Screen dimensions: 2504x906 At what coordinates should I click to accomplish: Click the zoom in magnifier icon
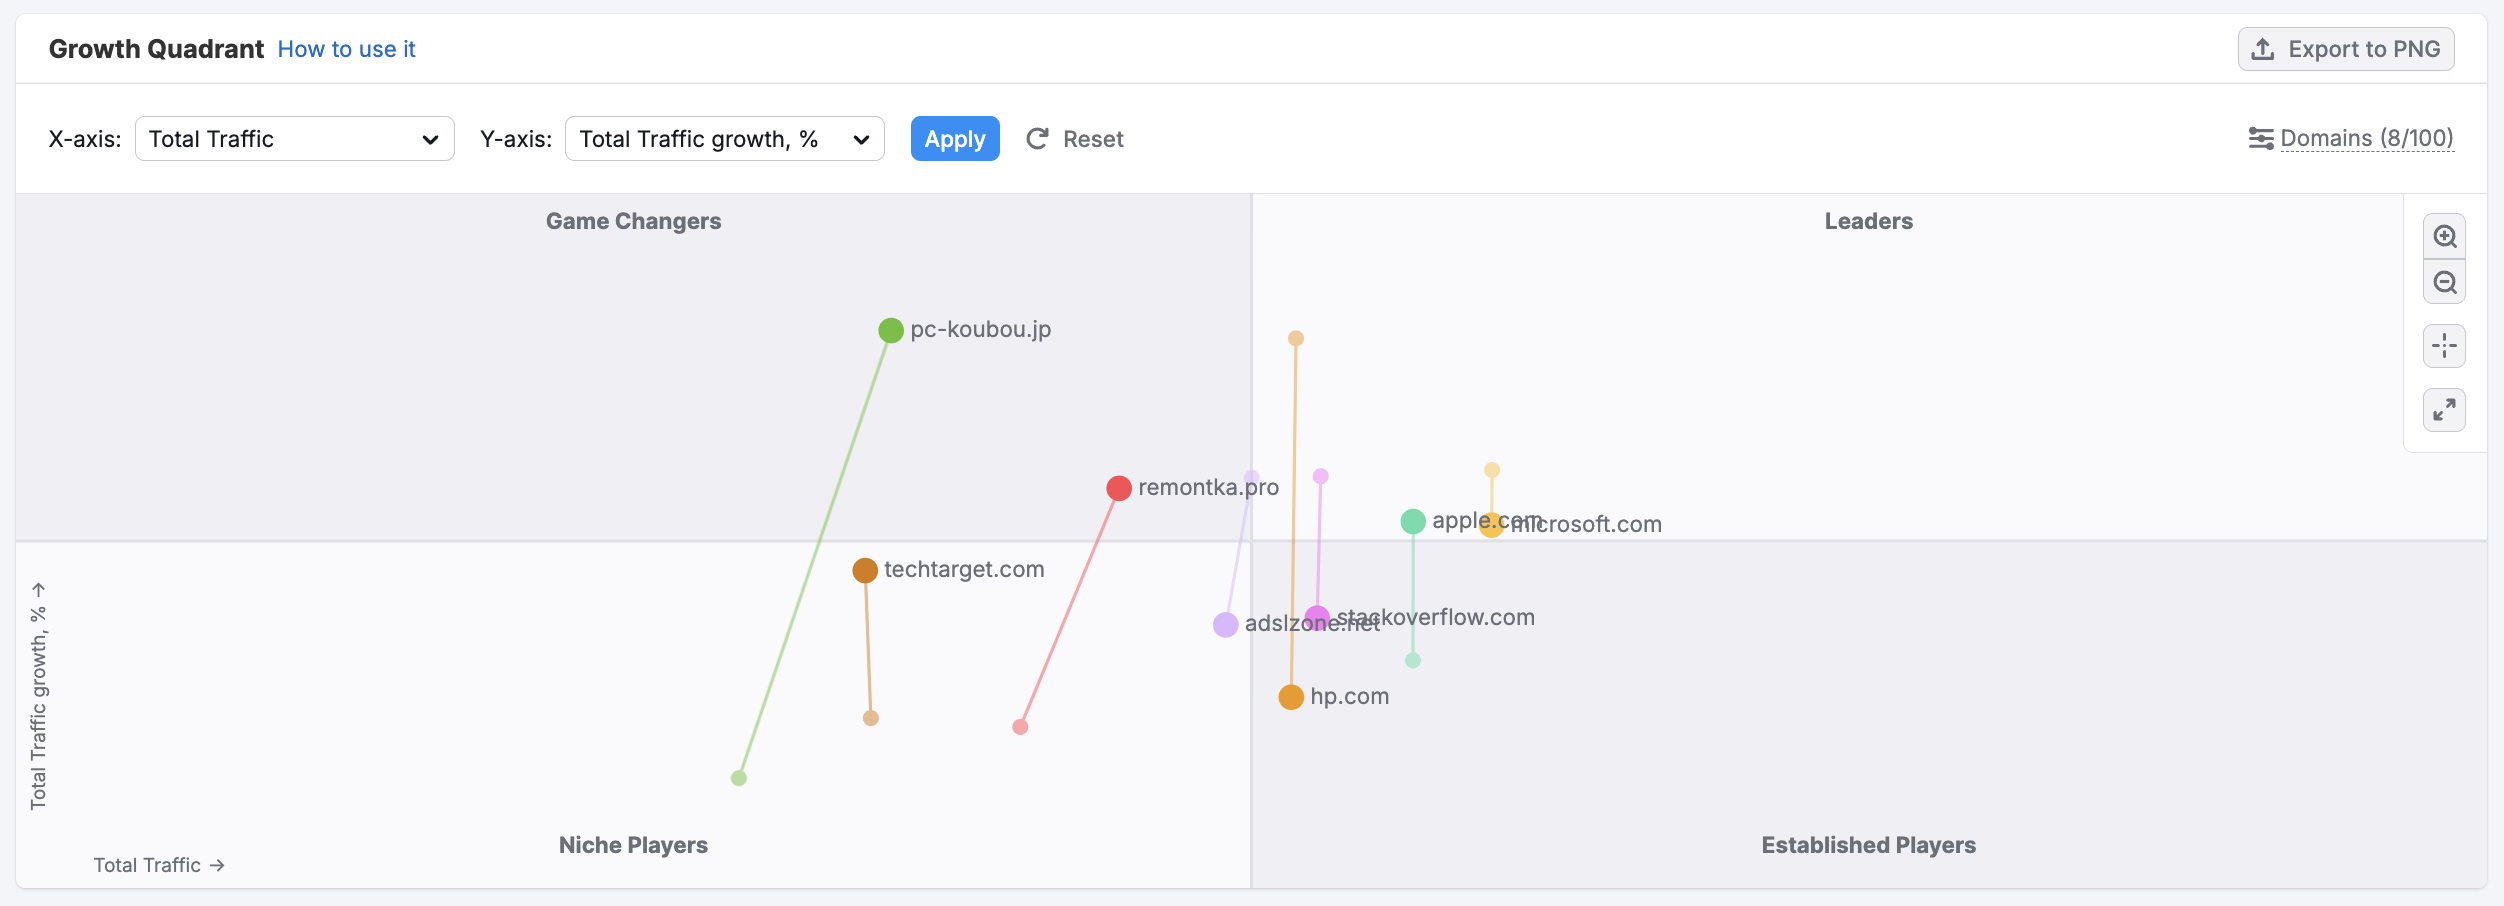(2444, 237)
